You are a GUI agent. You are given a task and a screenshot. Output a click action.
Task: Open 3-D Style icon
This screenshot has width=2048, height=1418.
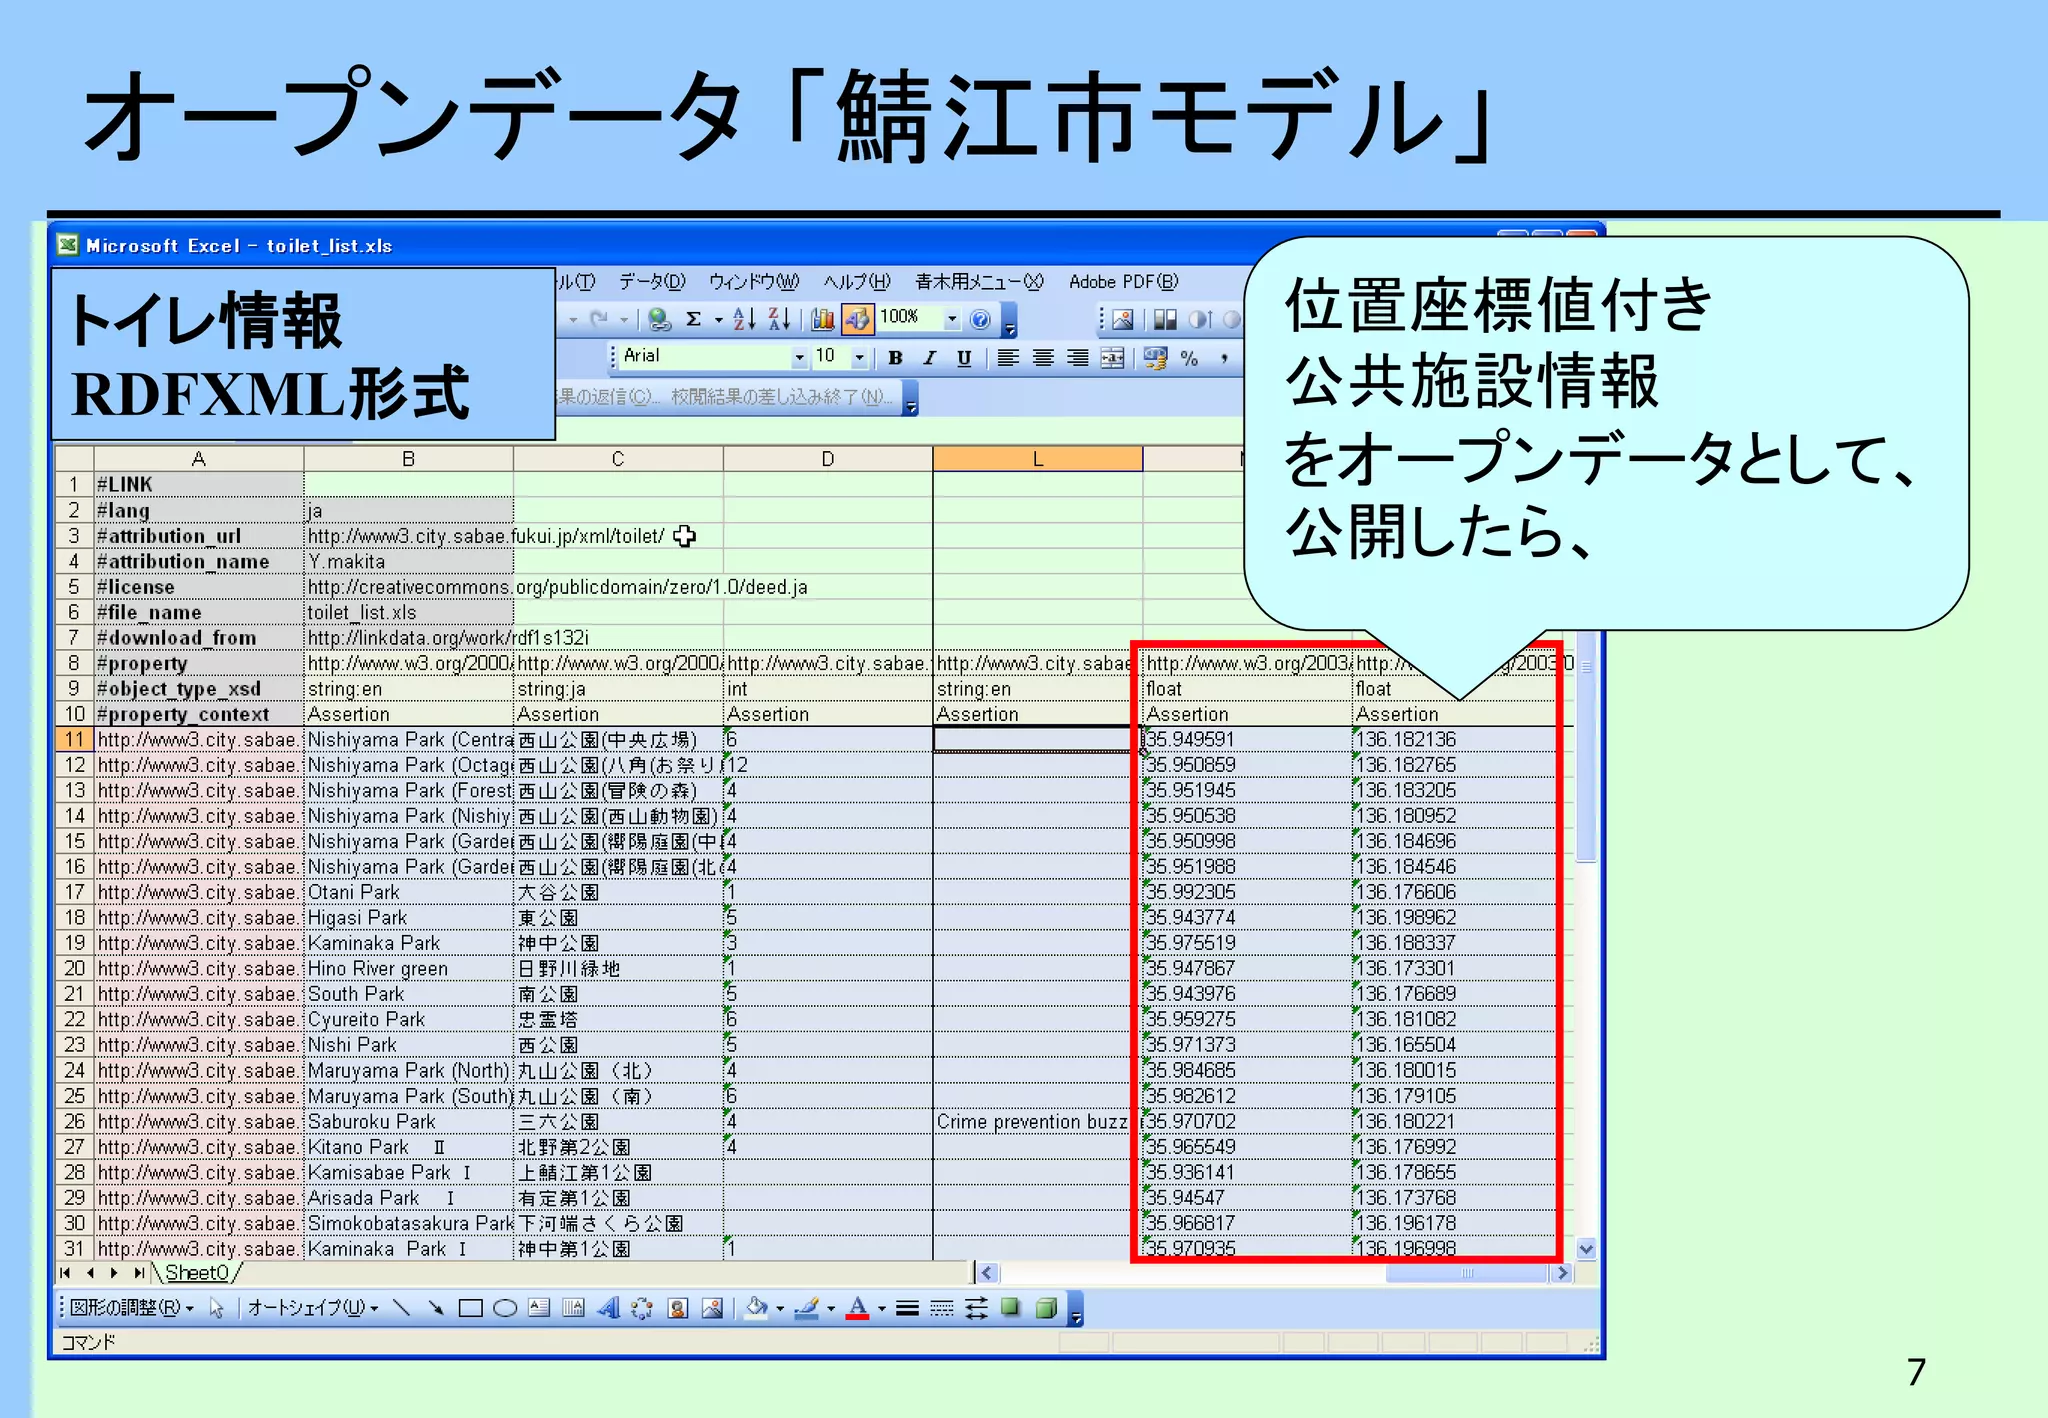click(1046, 1308)
